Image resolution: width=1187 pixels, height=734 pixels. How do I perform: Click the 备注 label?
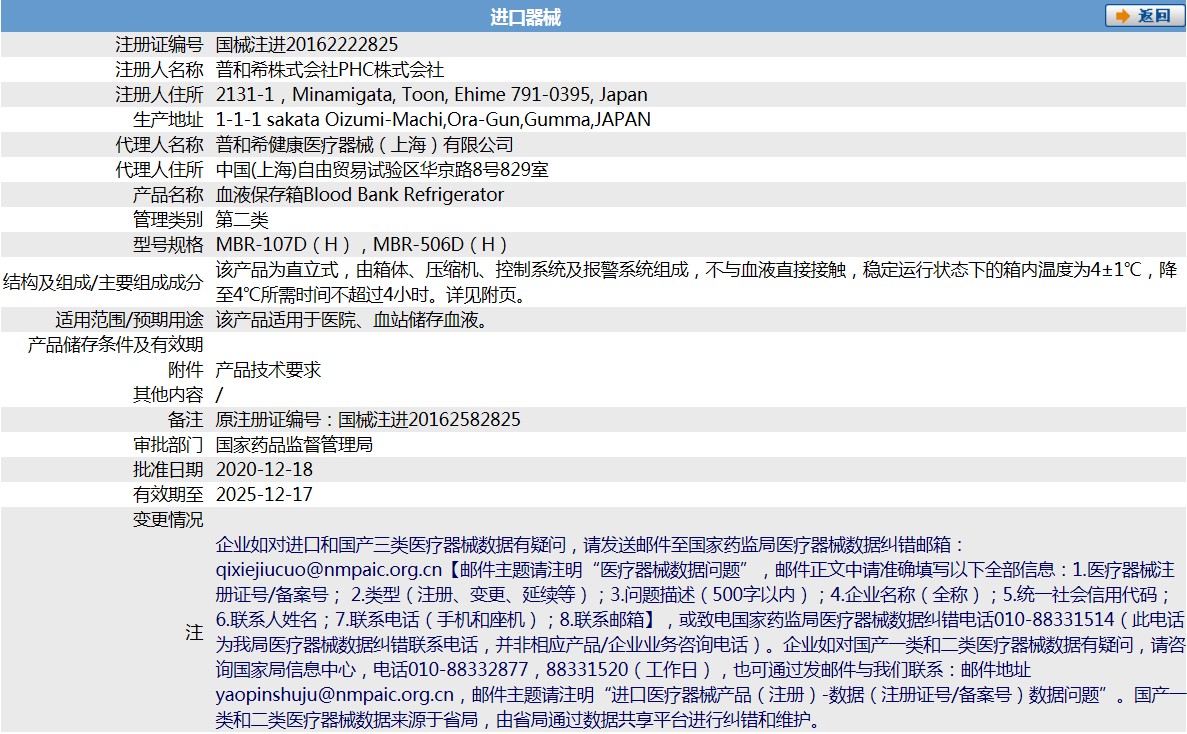(x=185, y=419)
